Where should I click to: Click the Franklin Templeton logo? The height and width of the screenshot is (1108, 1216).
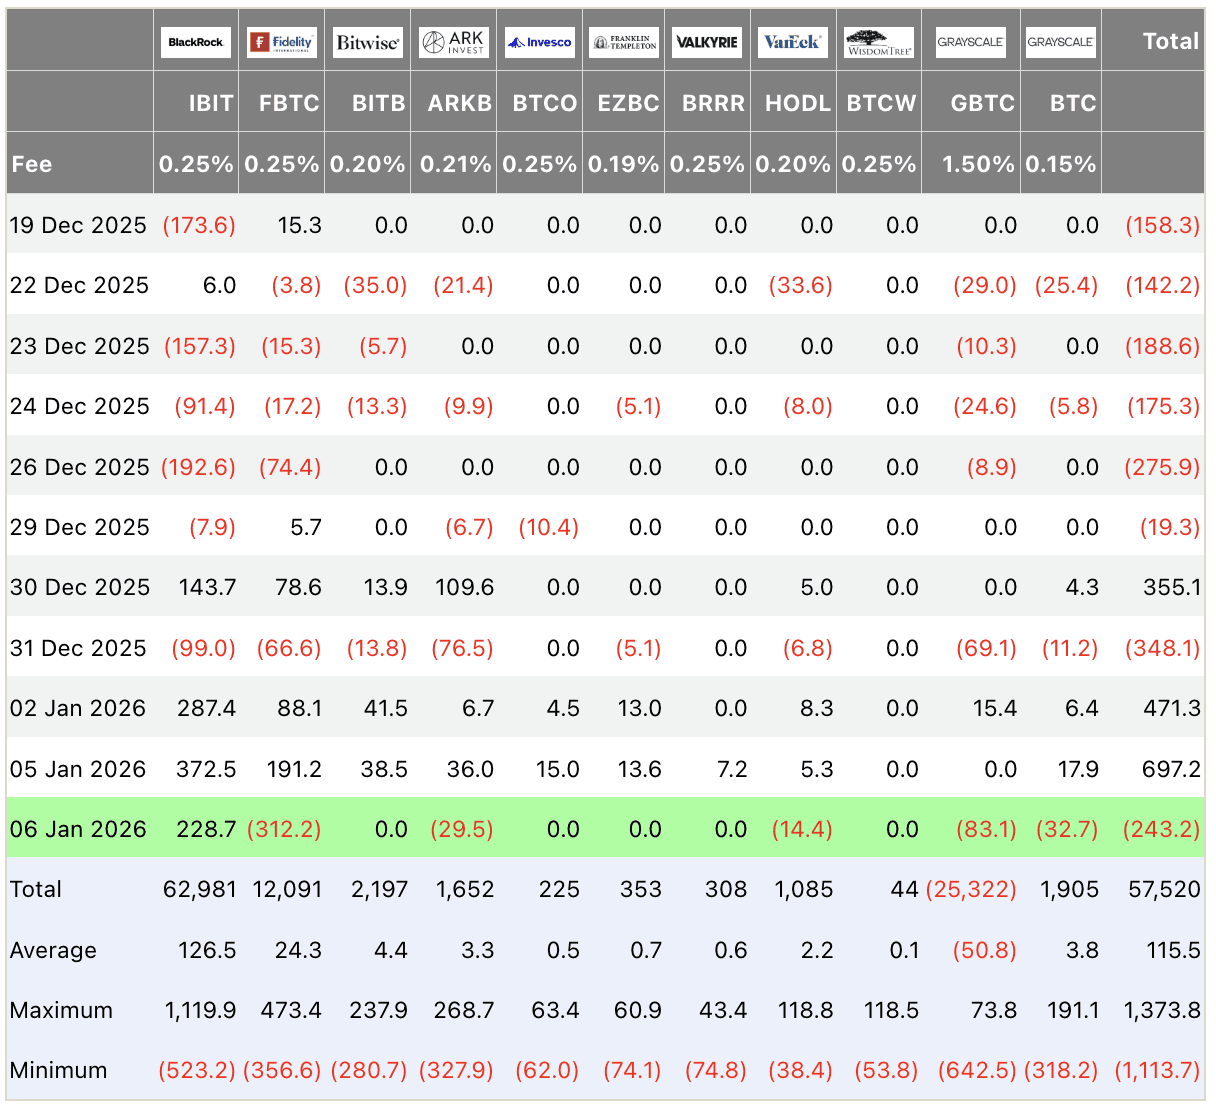point(625,42)
